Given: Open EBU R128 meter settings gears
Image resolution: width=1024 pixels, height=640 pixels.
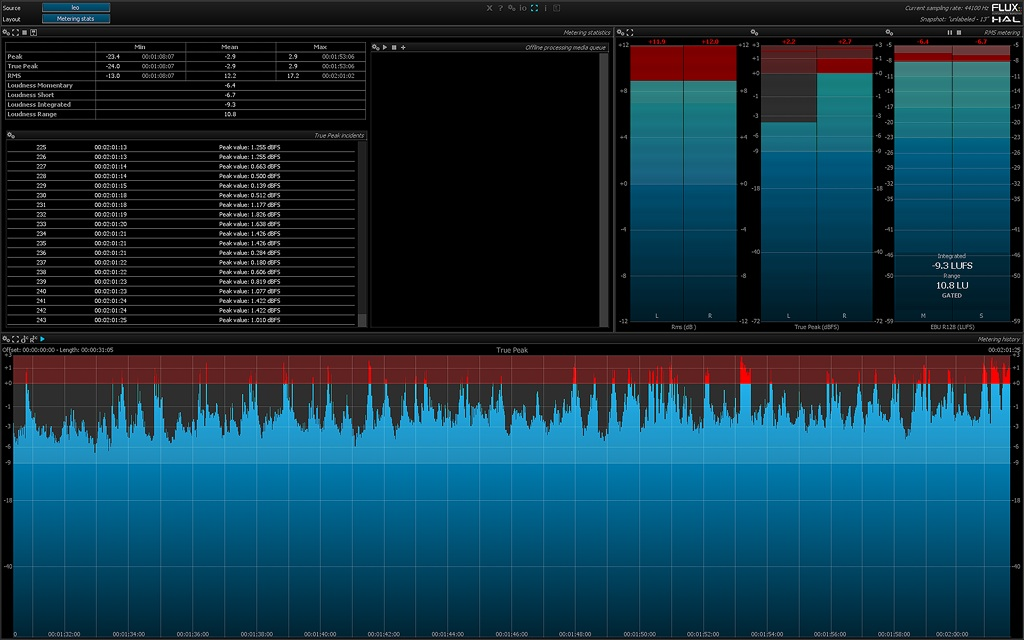Looking at the screenshot, I should point(889,32).
